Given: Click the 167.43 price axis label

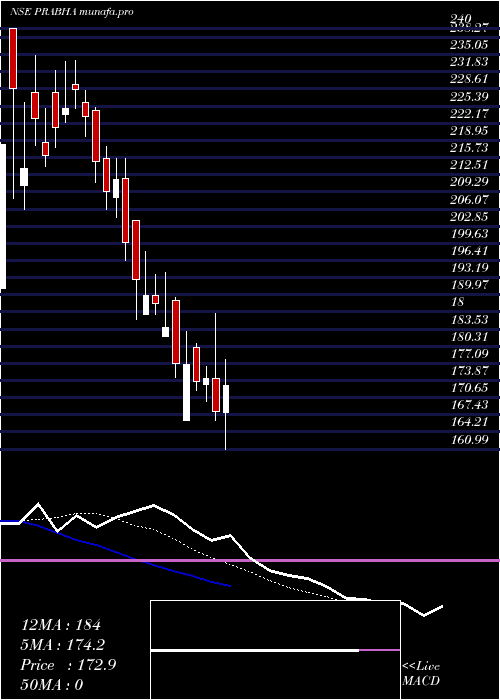Looking at the screenshot, I should (x=469, y=404).
